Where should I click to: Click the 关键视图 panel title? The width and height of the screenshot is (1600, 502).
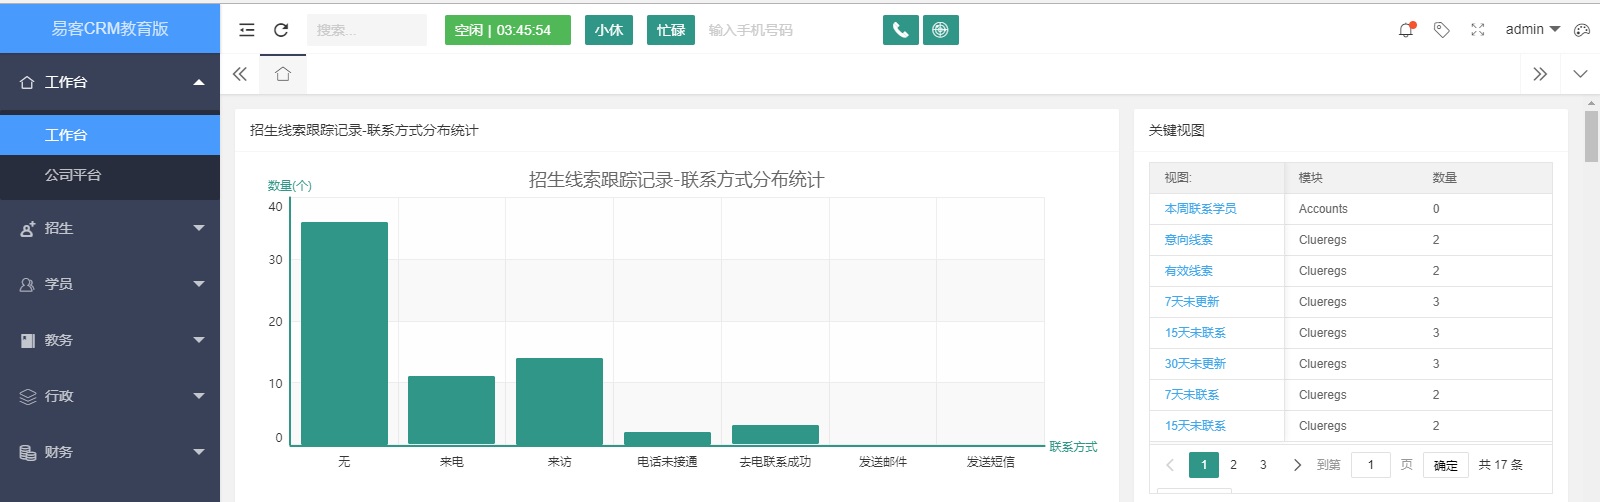(1176, 130)
